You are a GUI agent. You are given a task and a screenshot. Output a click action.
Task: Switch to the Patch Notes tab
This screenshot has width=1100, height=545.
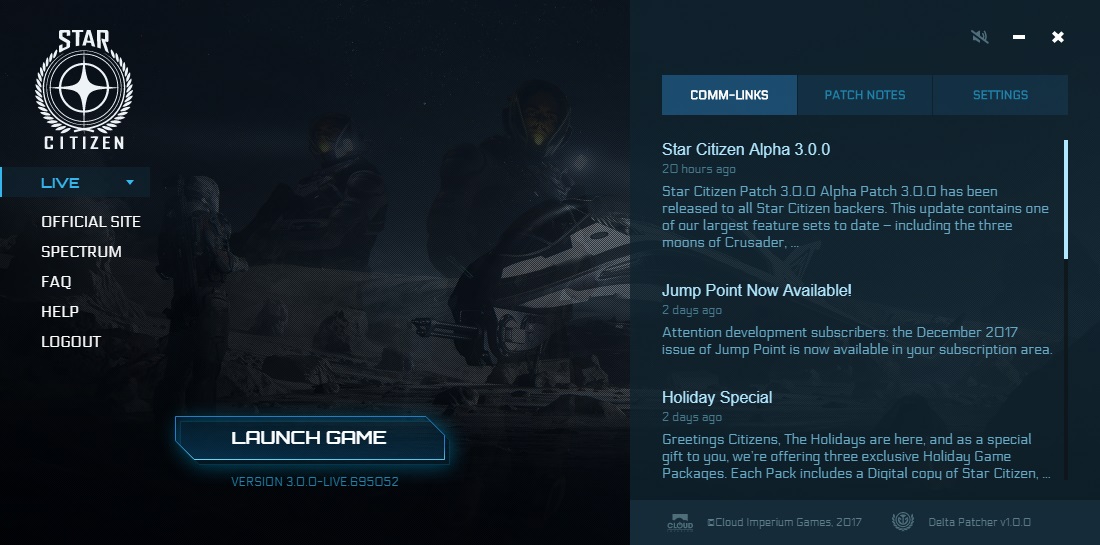point(864,95)
